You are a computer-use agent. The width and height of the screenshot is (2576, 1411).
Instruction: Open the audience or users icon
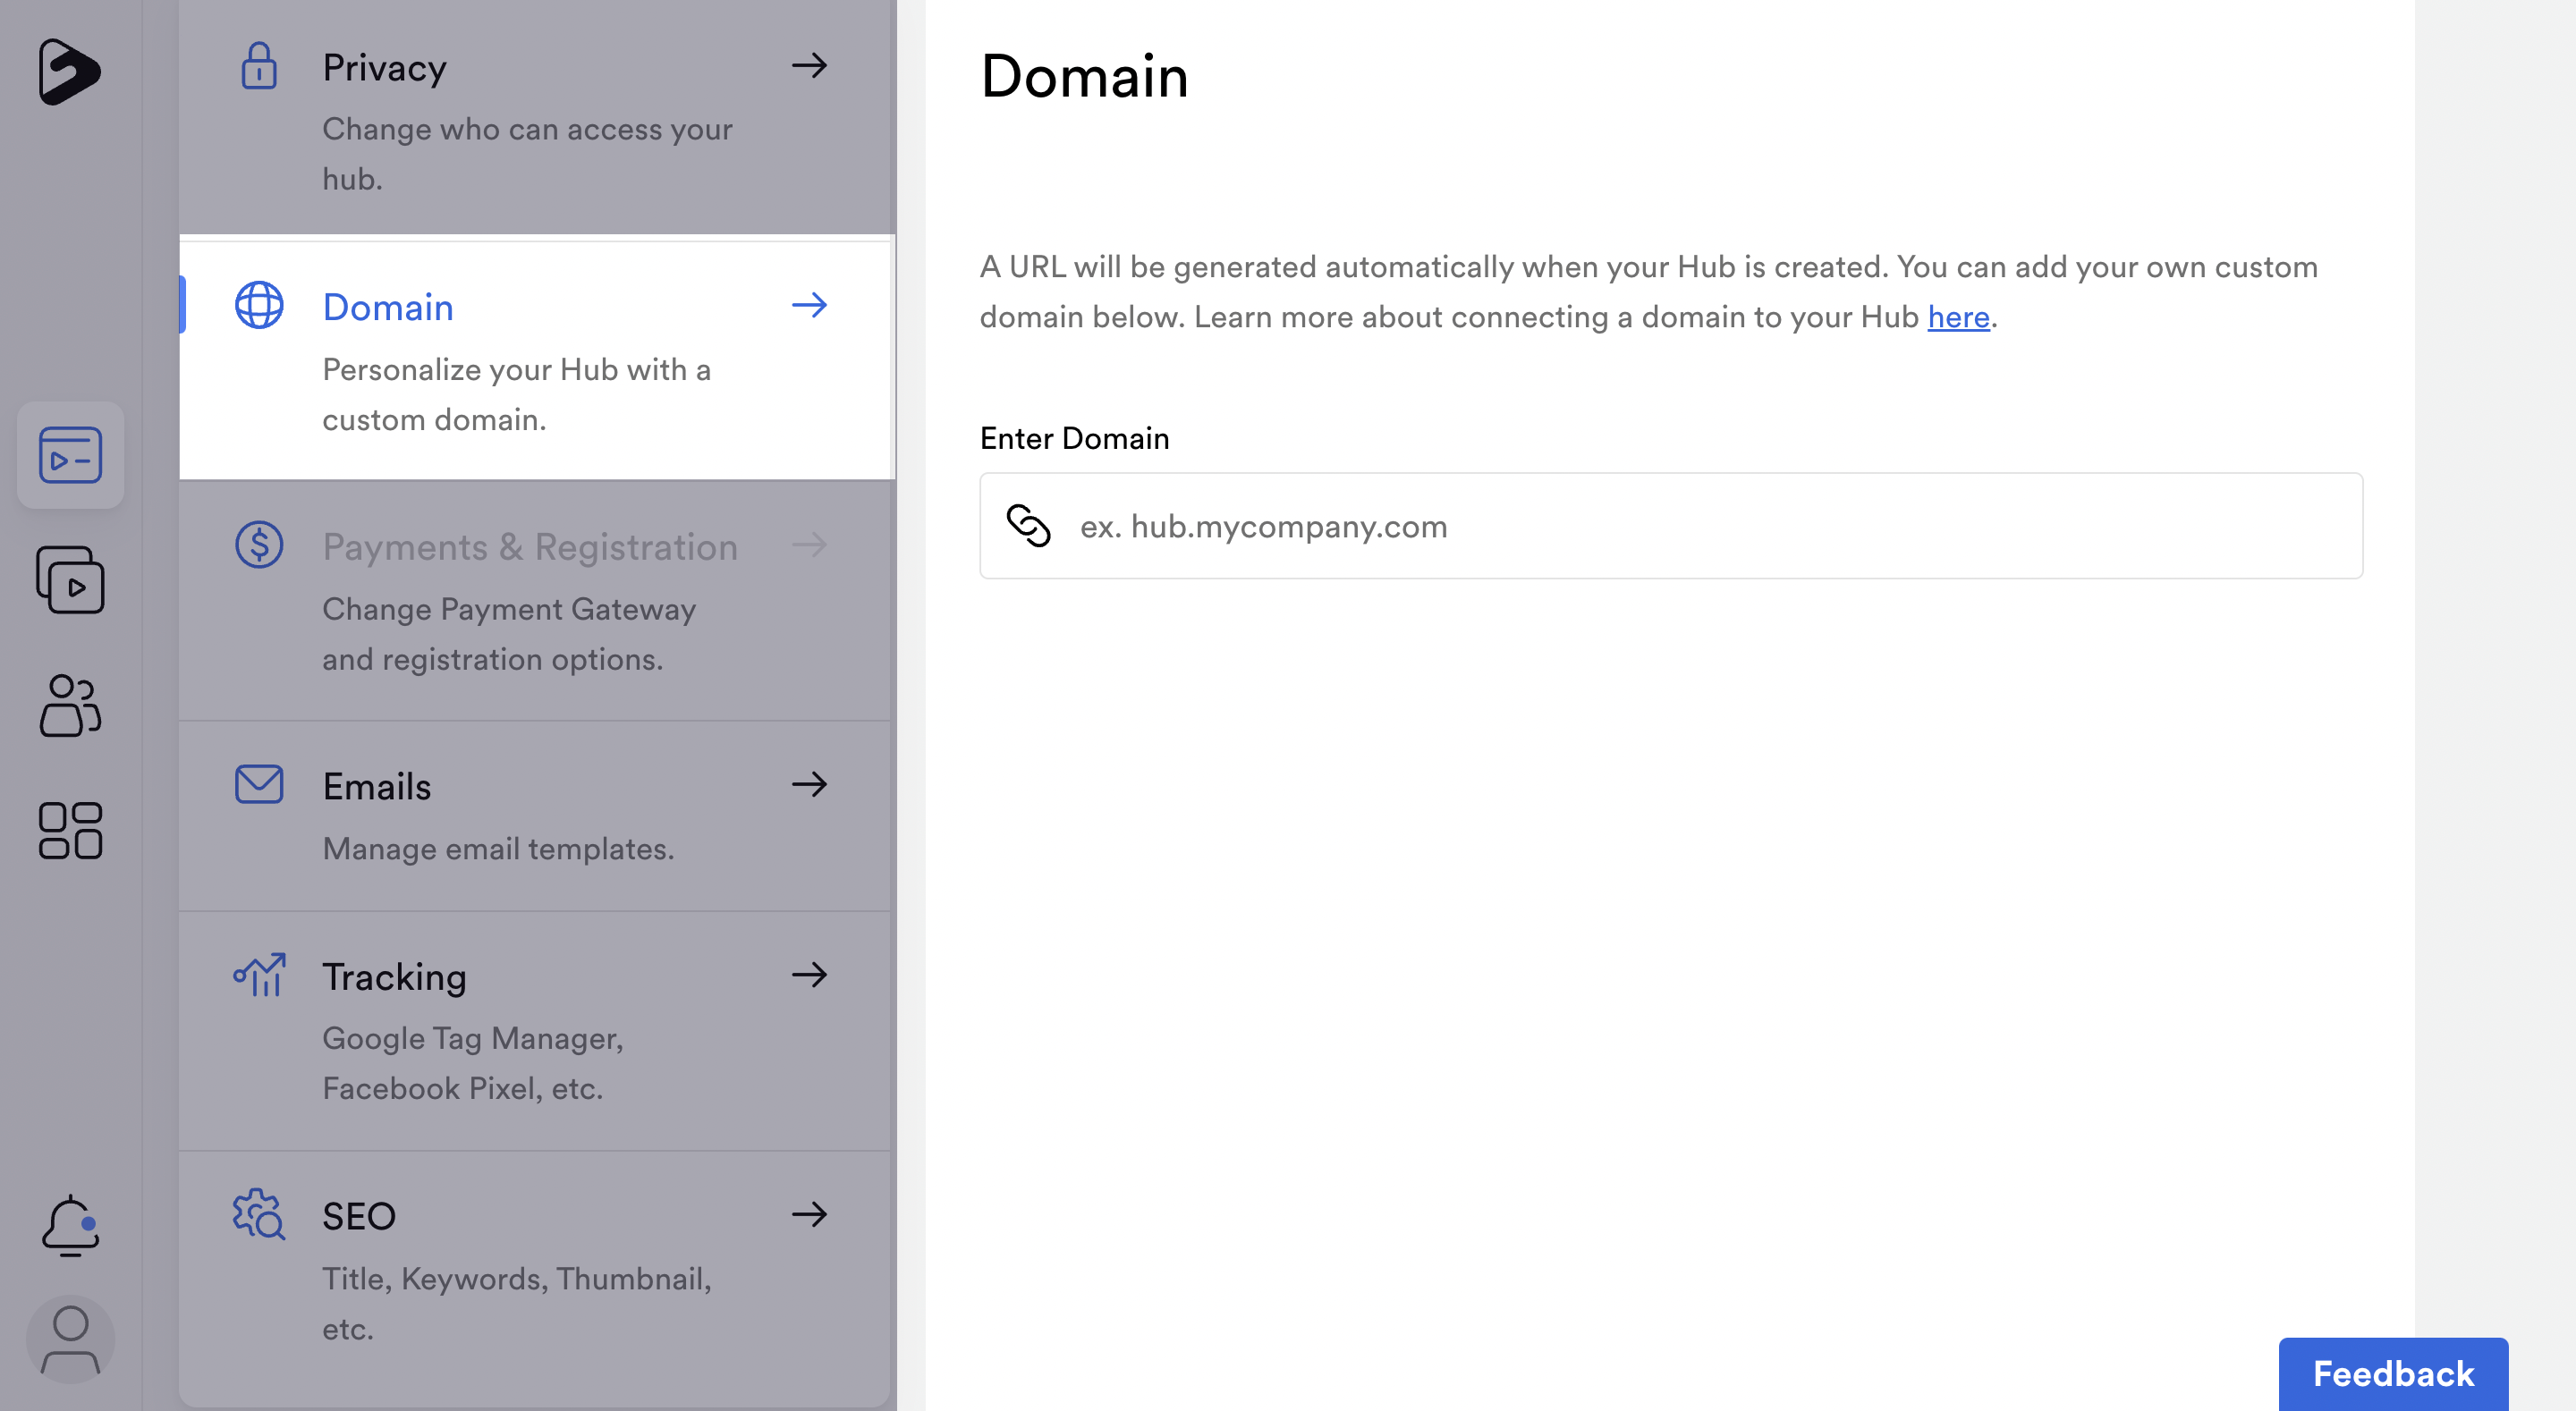(x=70, y=706)
